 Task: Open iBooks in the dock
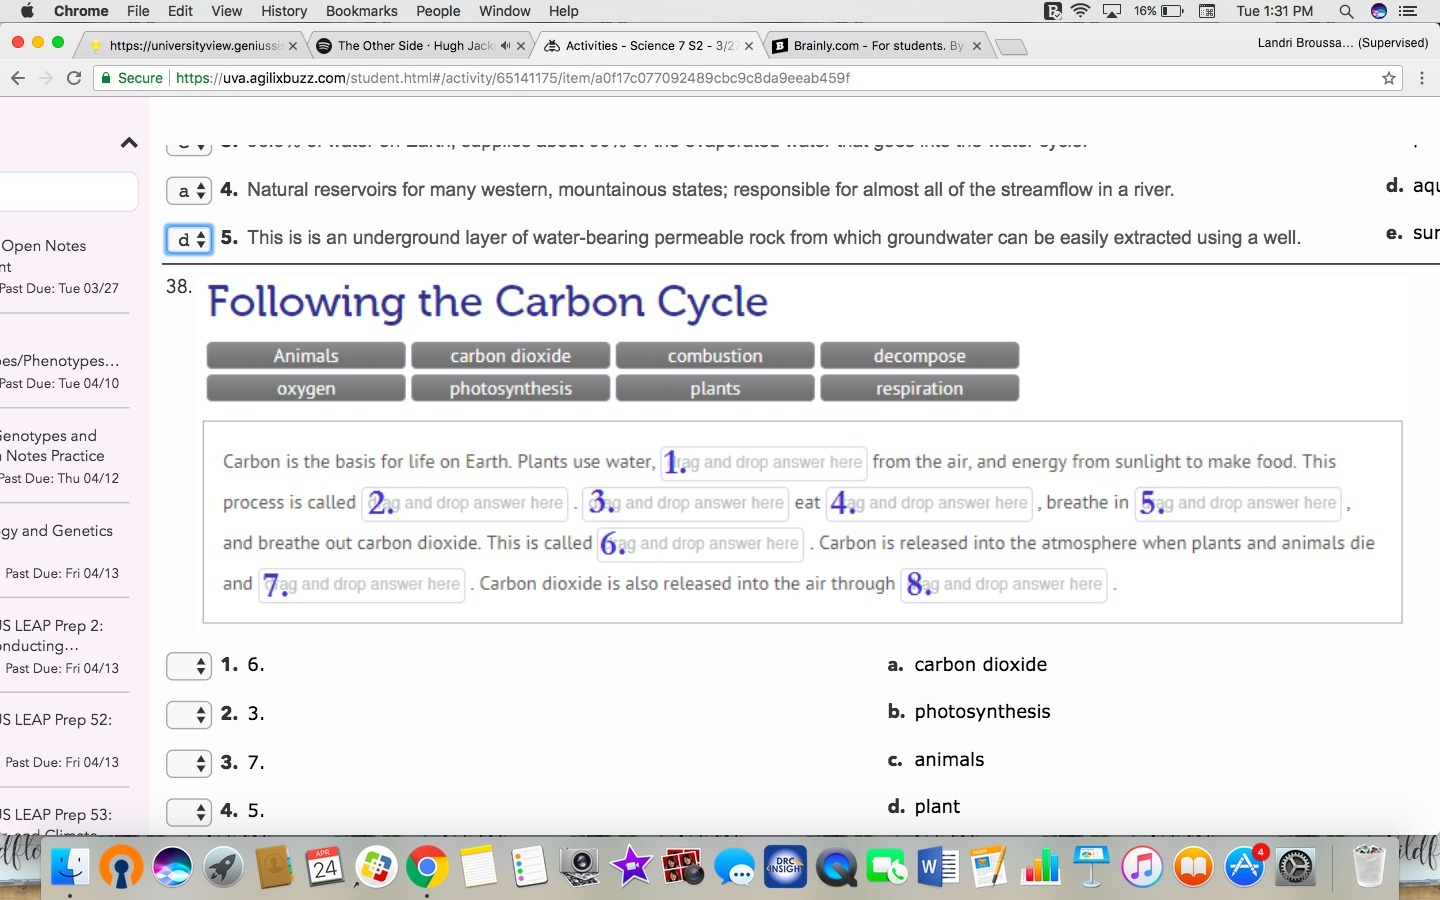click(1193, 866)
